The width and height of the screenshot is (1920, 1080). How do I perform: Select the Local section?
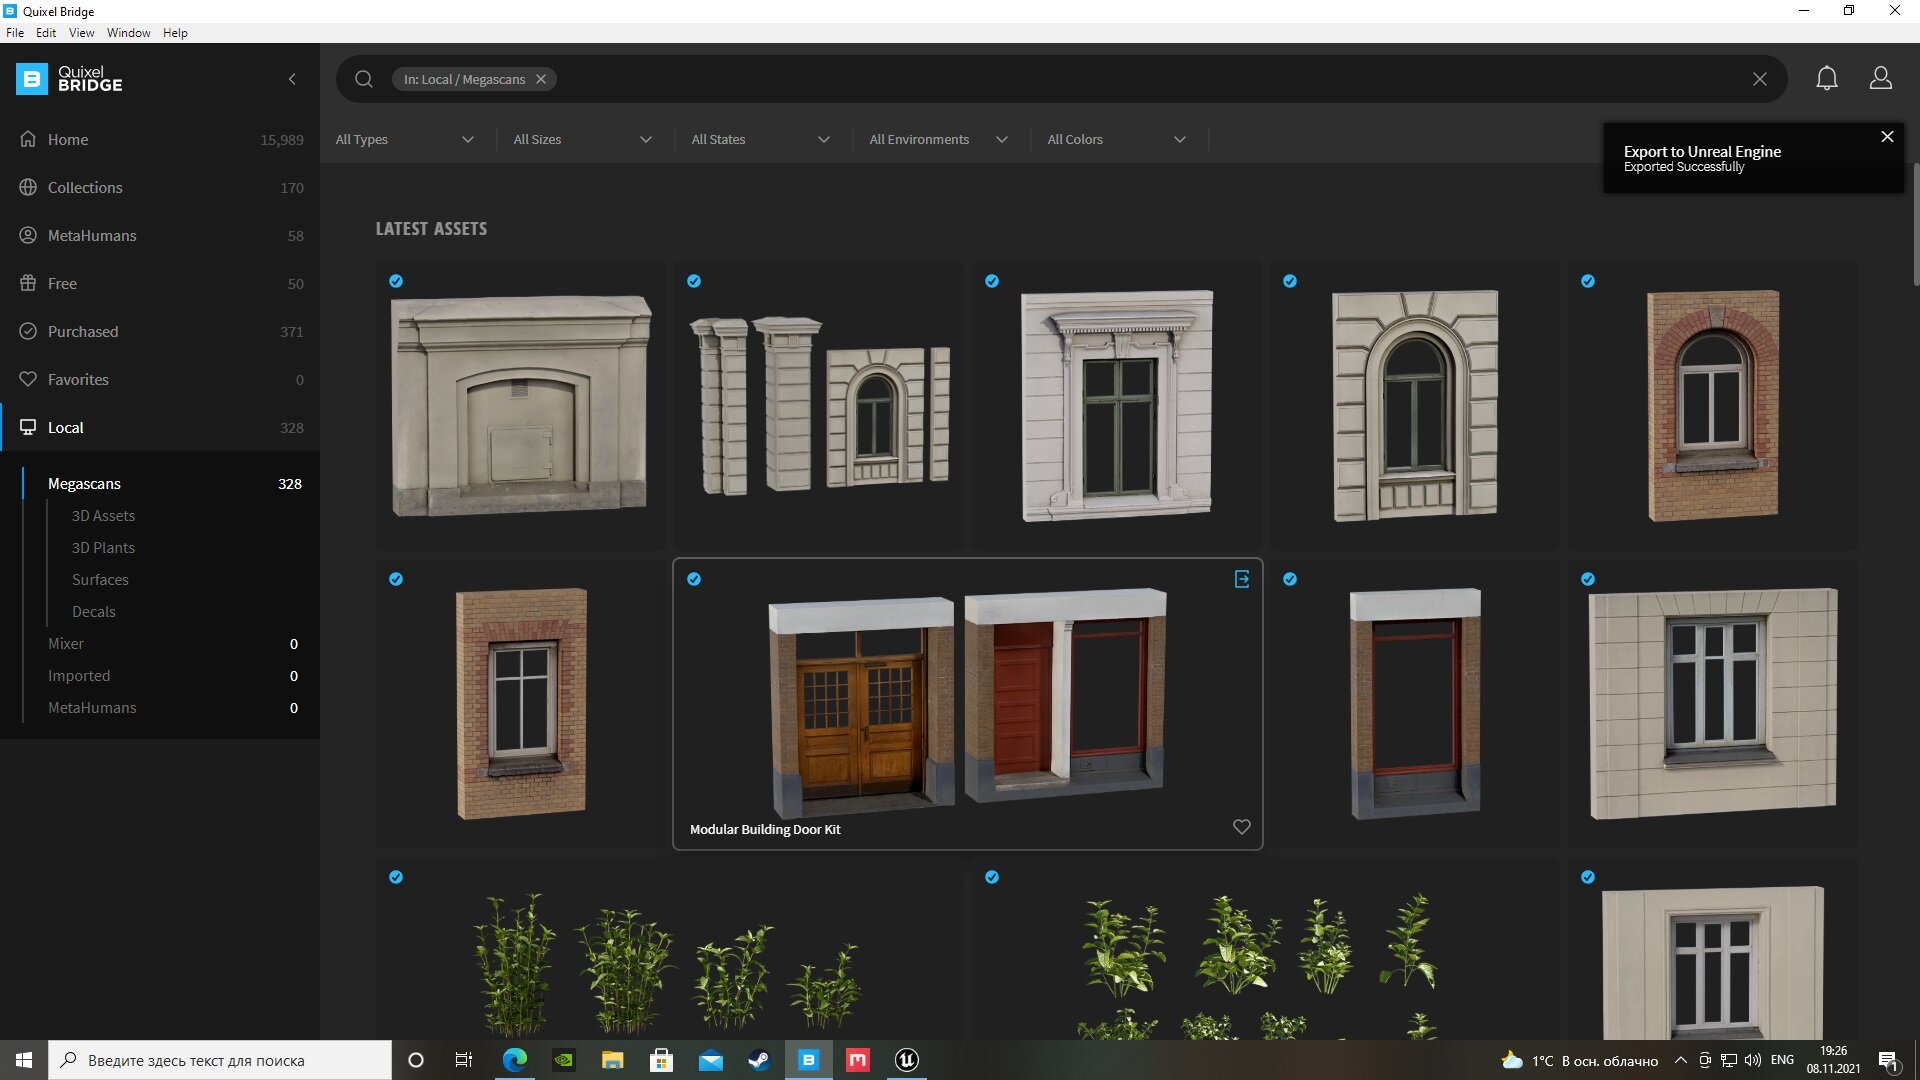pyautogui.click(x=160, y=427)
